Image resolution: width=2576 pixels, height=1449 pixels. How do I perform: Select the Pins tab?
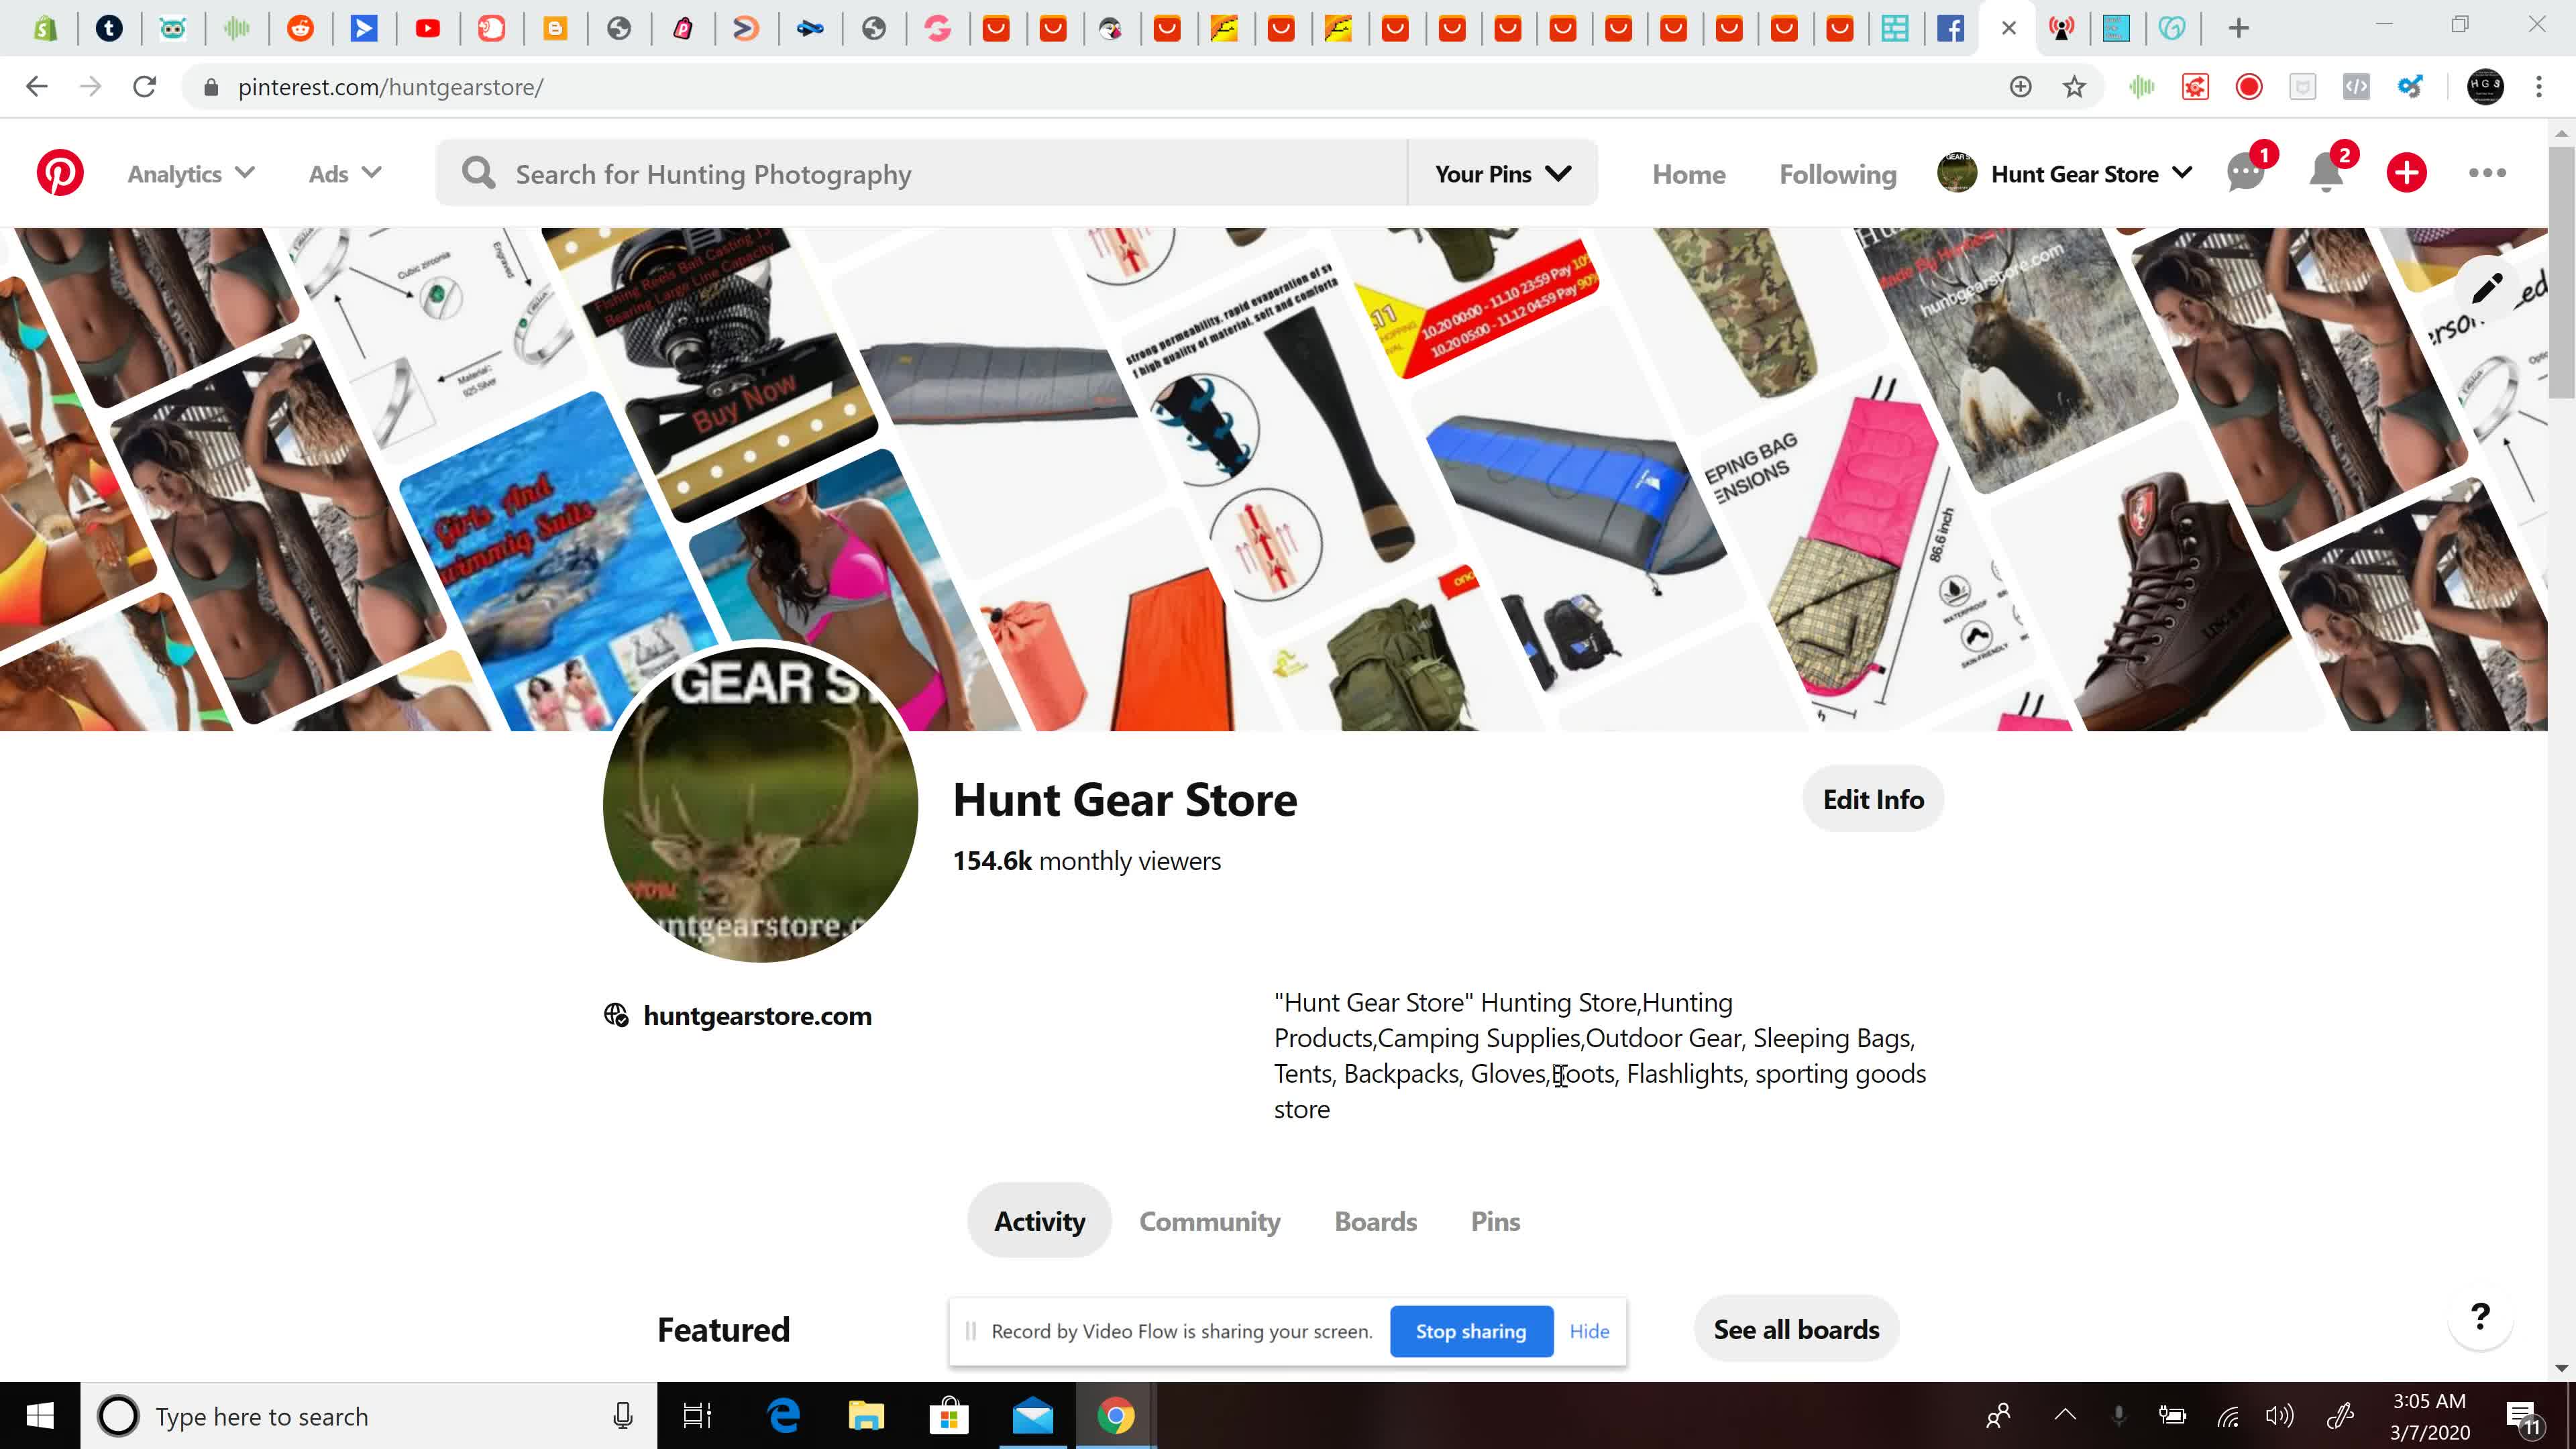[1495, 1221]
